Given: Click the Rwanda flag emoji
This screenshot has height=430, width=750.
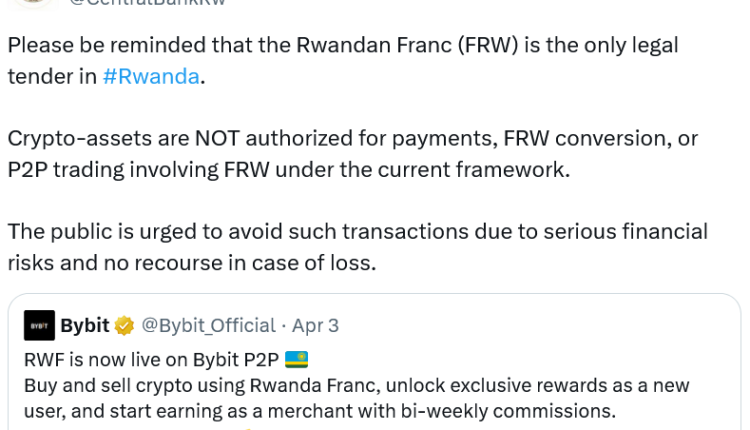Looking at the screenshot, I should tap(296, 359).
